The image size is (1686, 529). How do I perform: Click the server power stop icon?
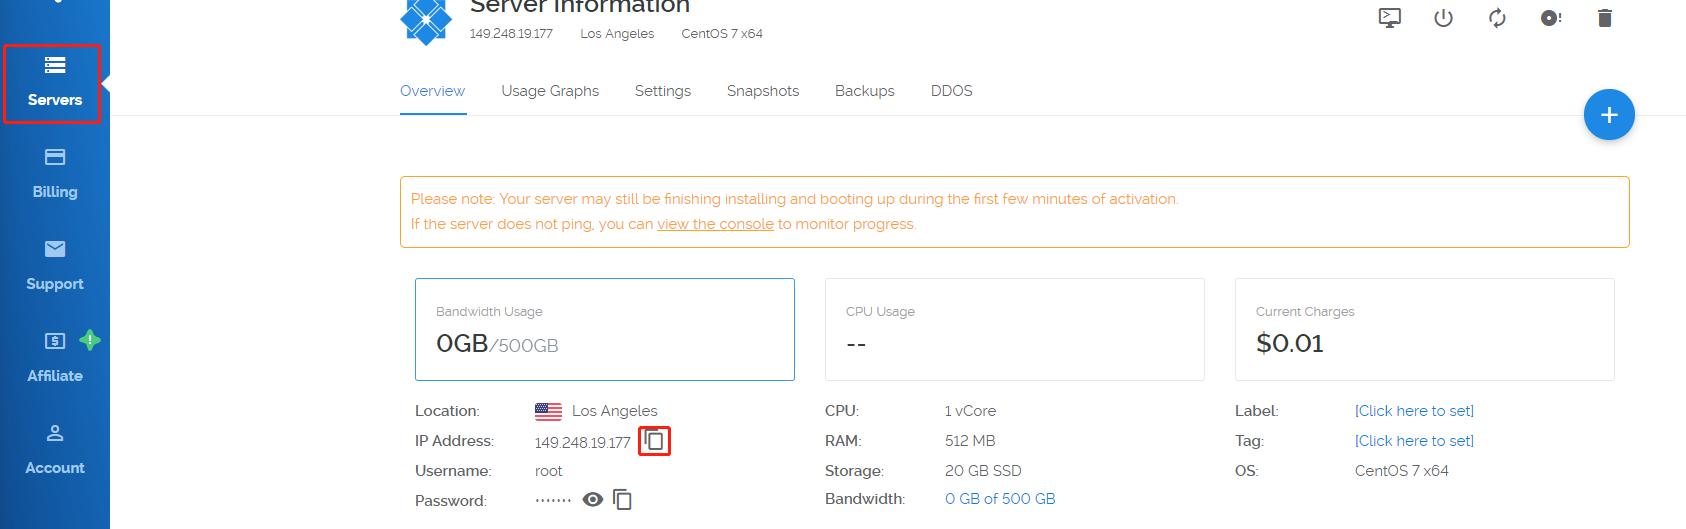(1443, 18)
